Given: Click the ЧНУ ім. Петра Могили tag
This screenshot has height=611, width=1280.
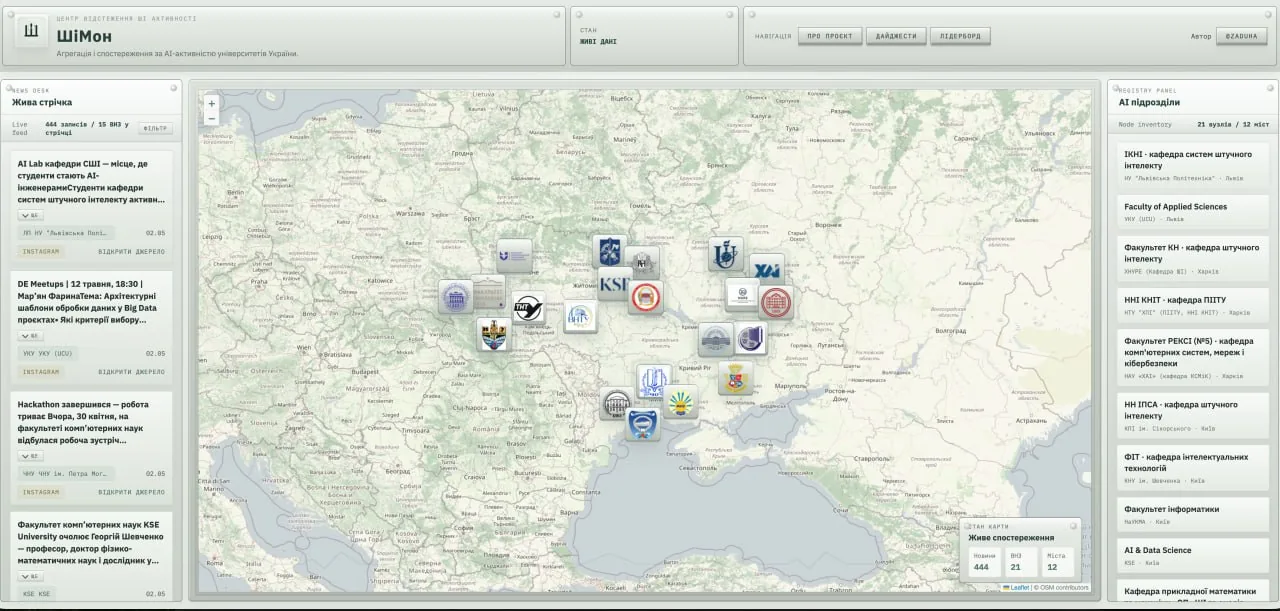Looking at the screenshot, I should click(x=66, y=474).
